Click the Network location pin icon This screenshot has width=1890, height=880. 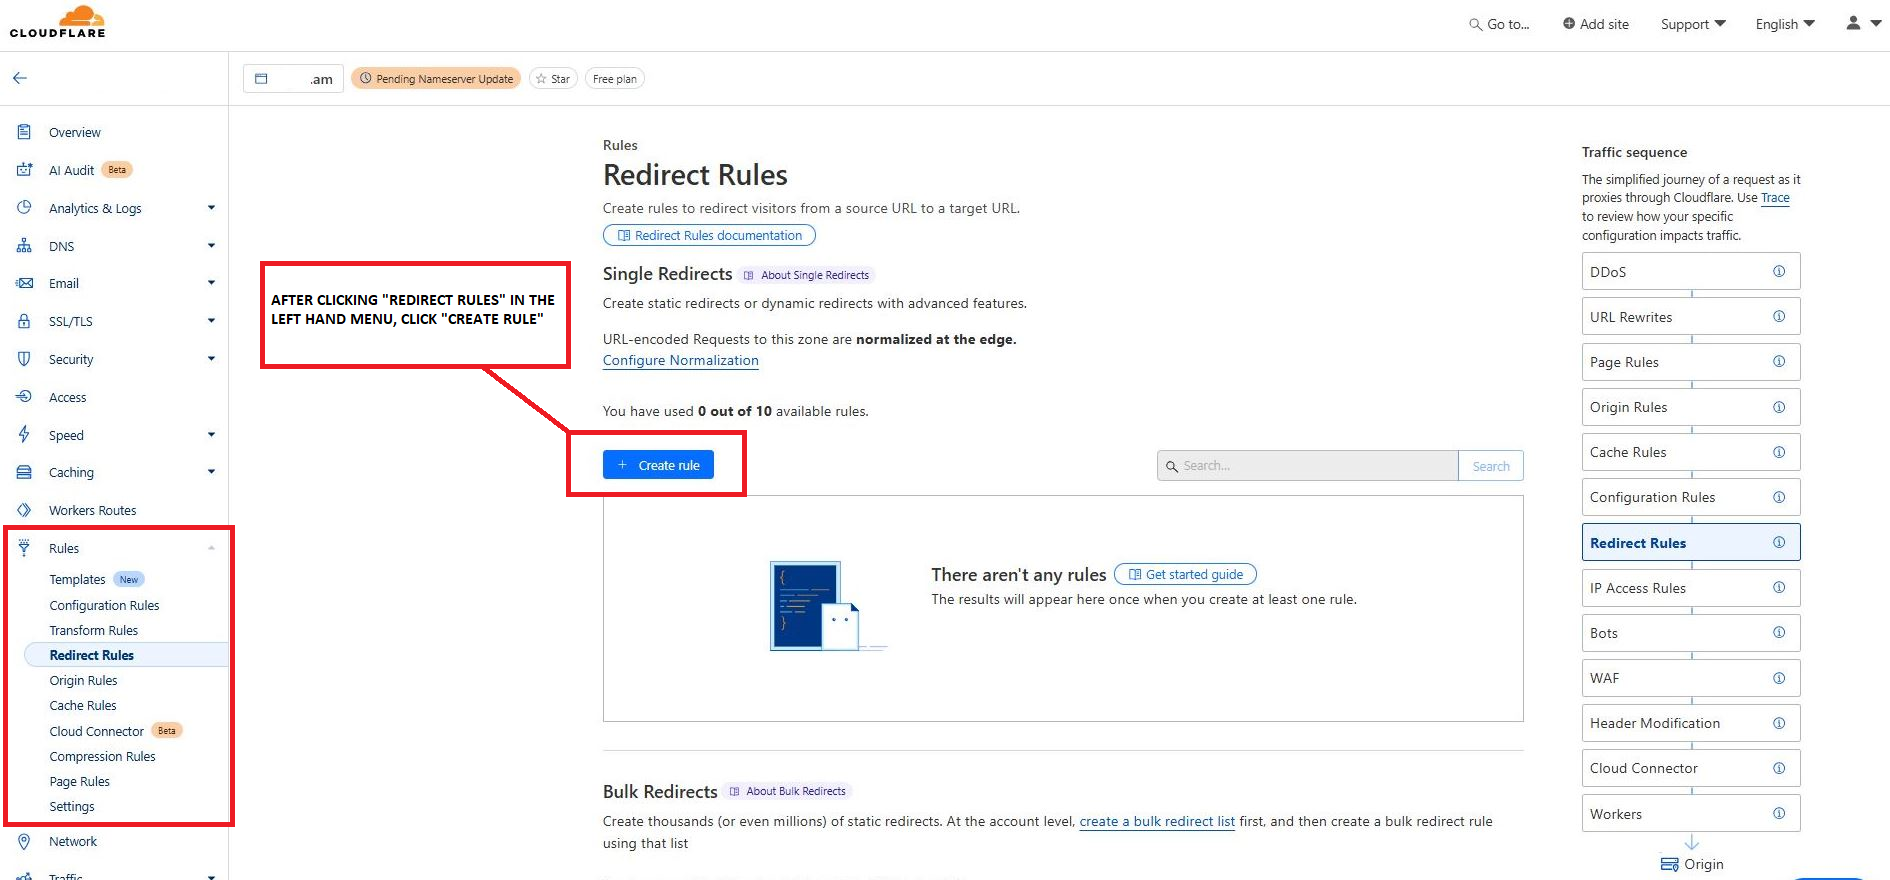click(24, 842)
